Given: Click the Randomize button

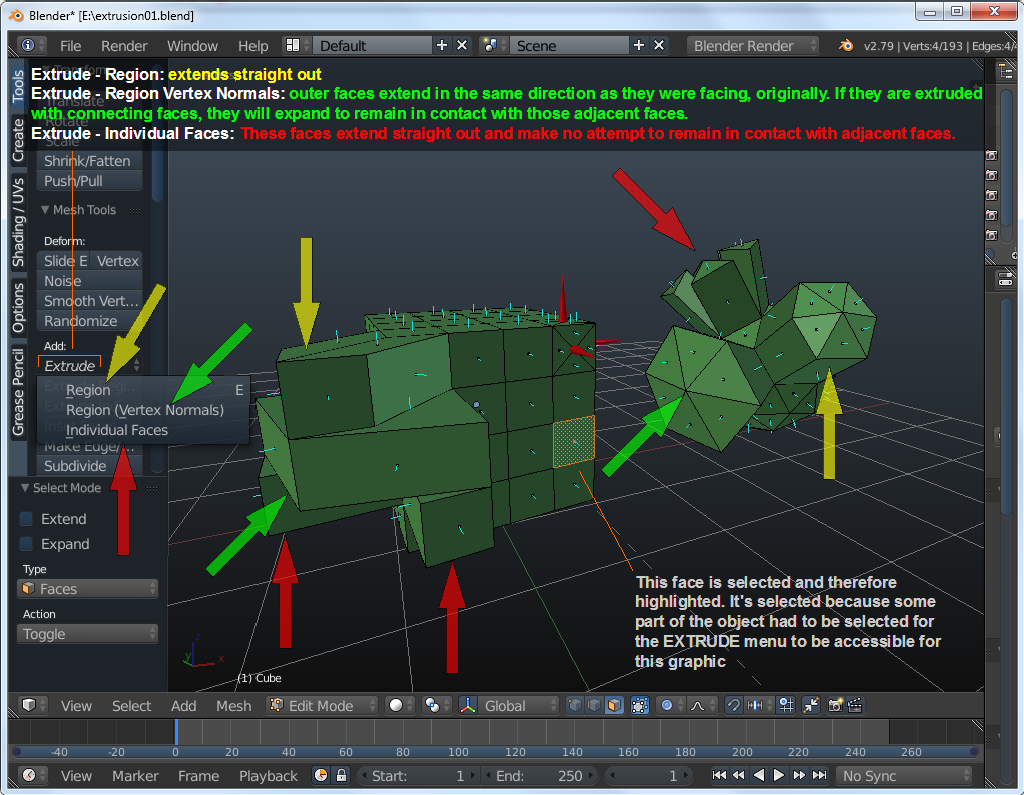Looking at the screenshot, I should [x=90, y=321].
